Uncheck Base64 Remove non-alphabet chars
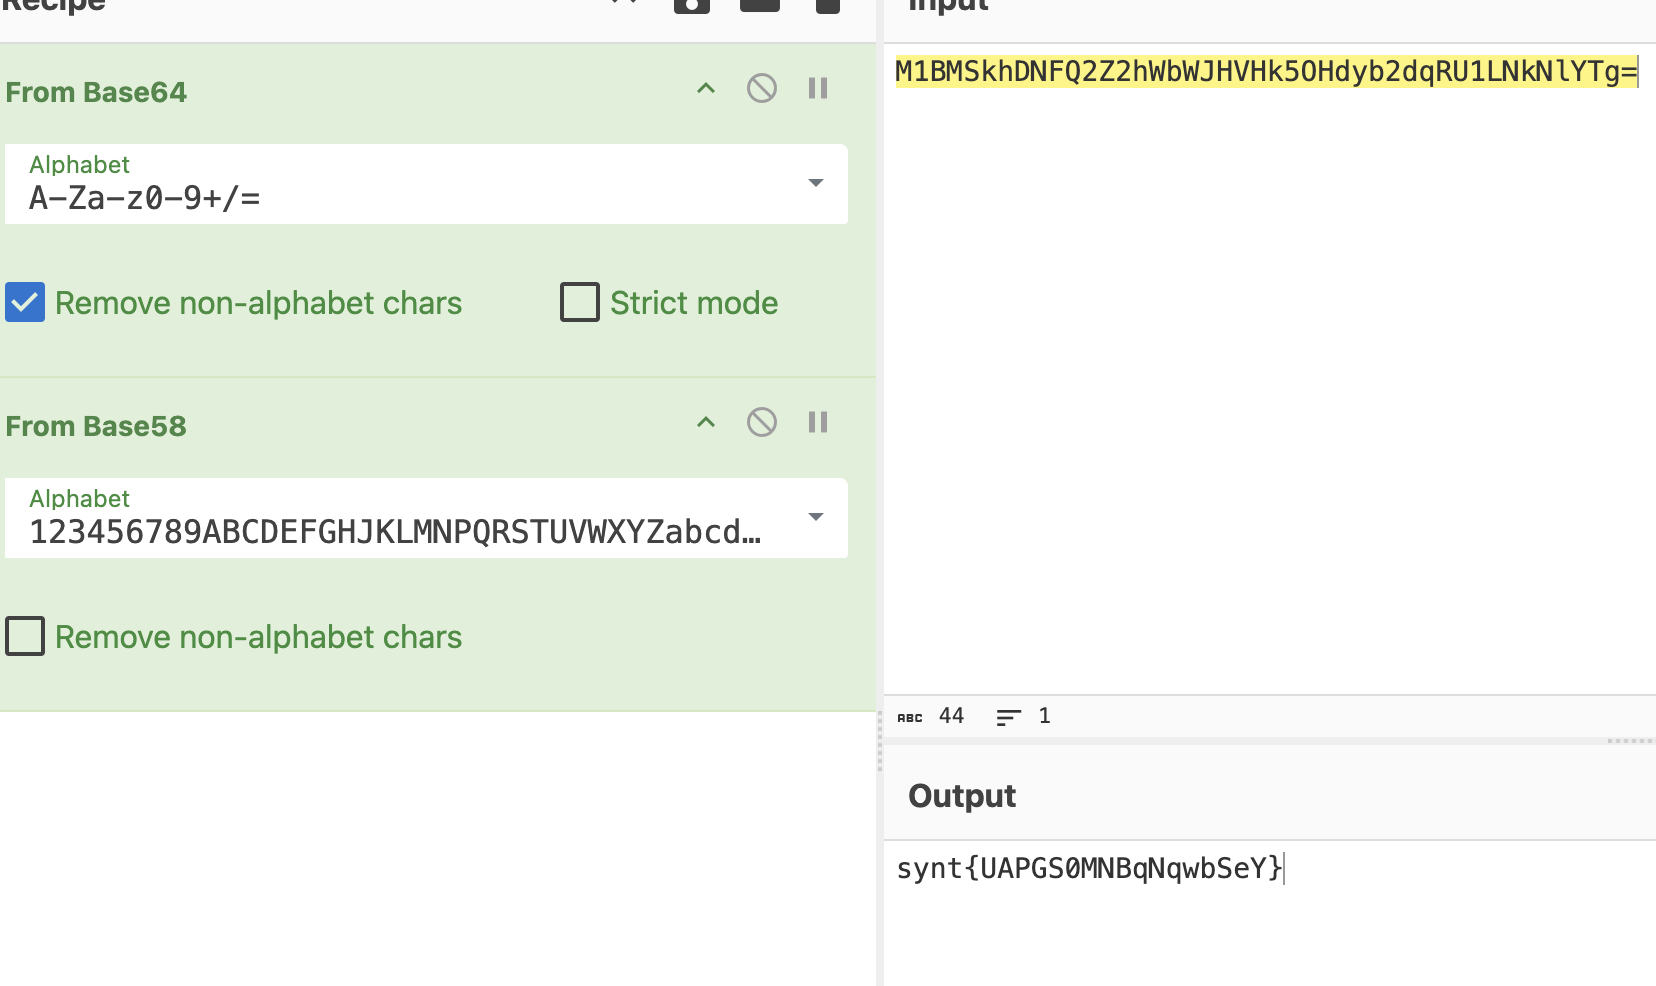This screenshot has height=986, width=1656. coord(25,302)
